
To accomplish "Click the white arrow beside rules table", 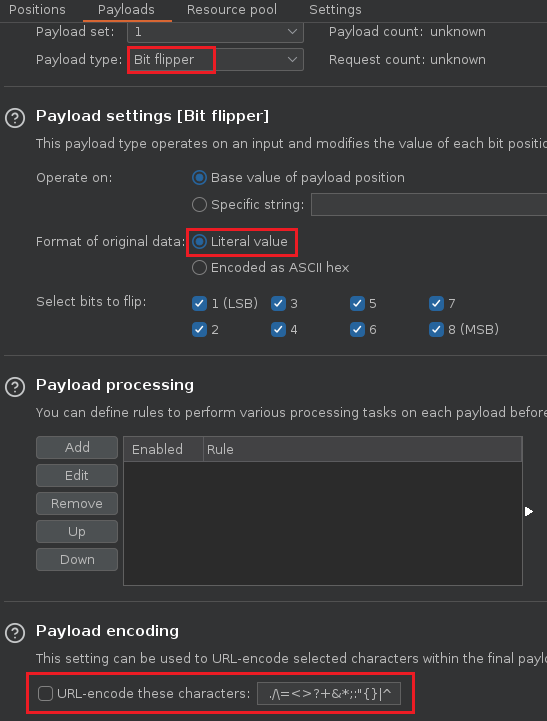I will pos(529,511).
